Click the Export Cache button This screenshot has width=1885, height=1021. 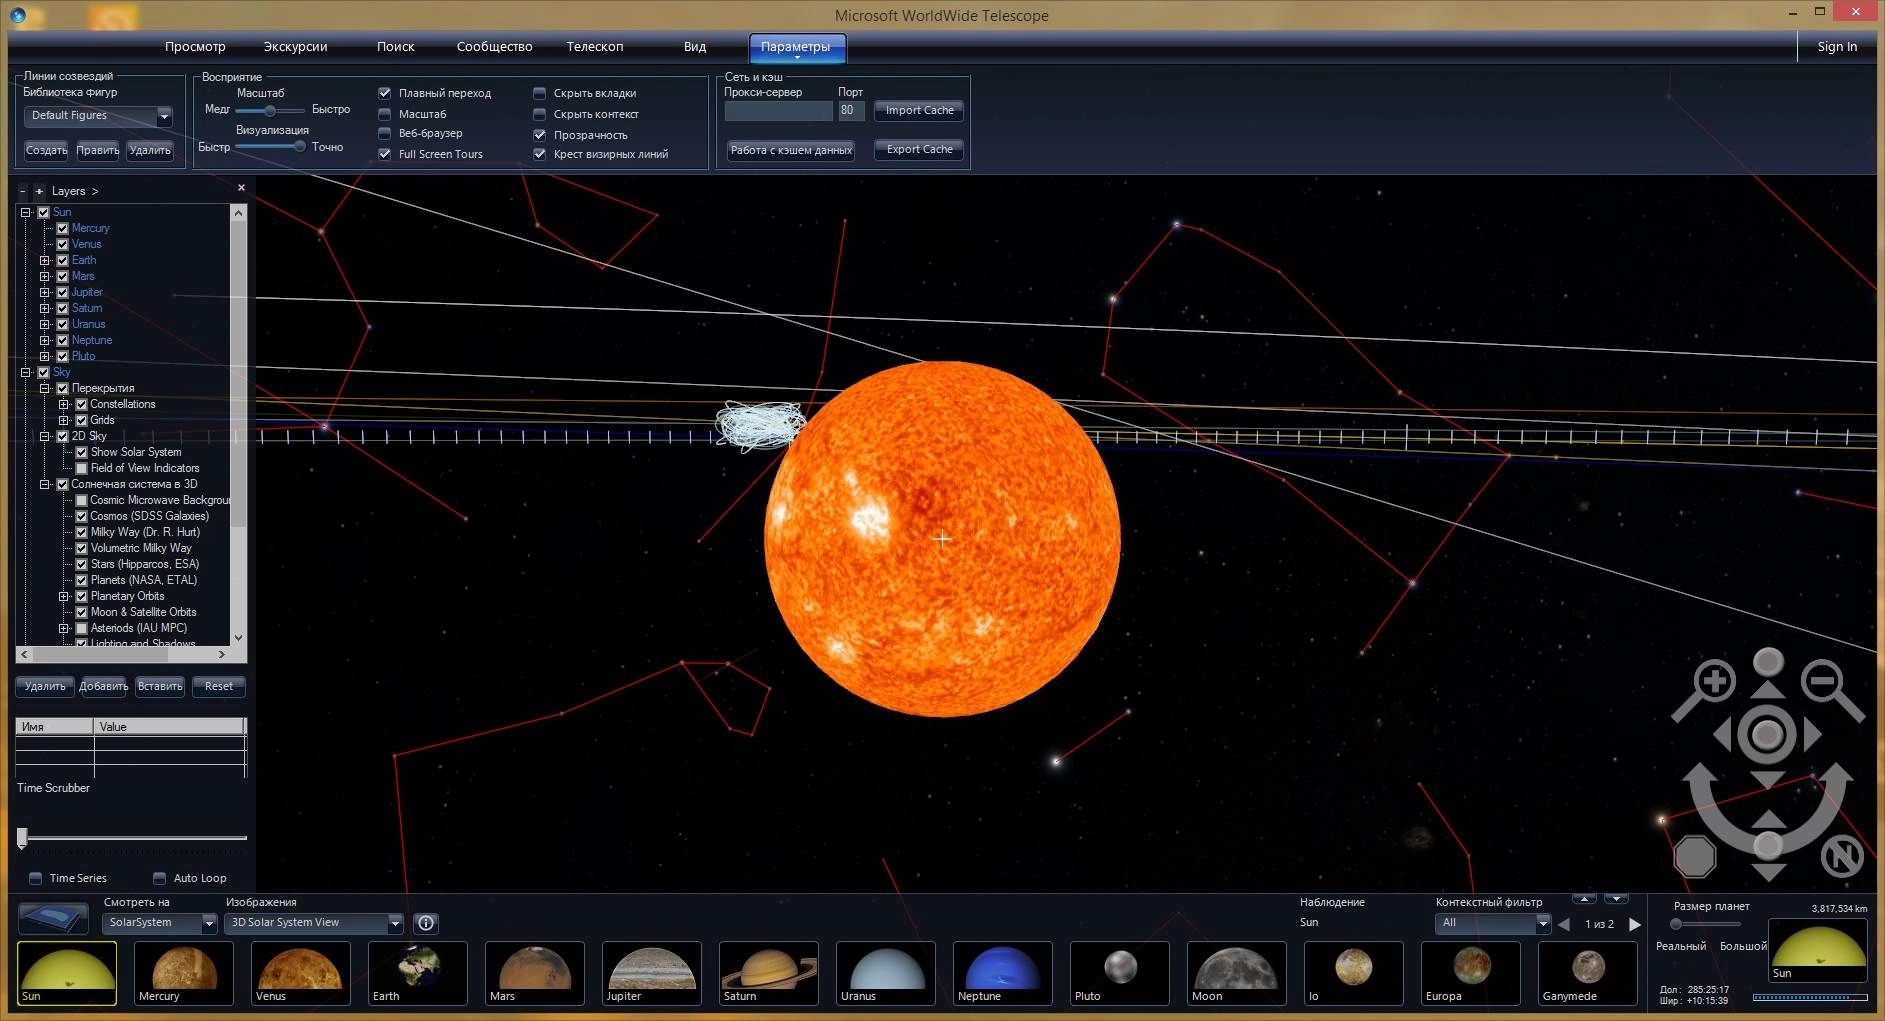click(919, 150)
